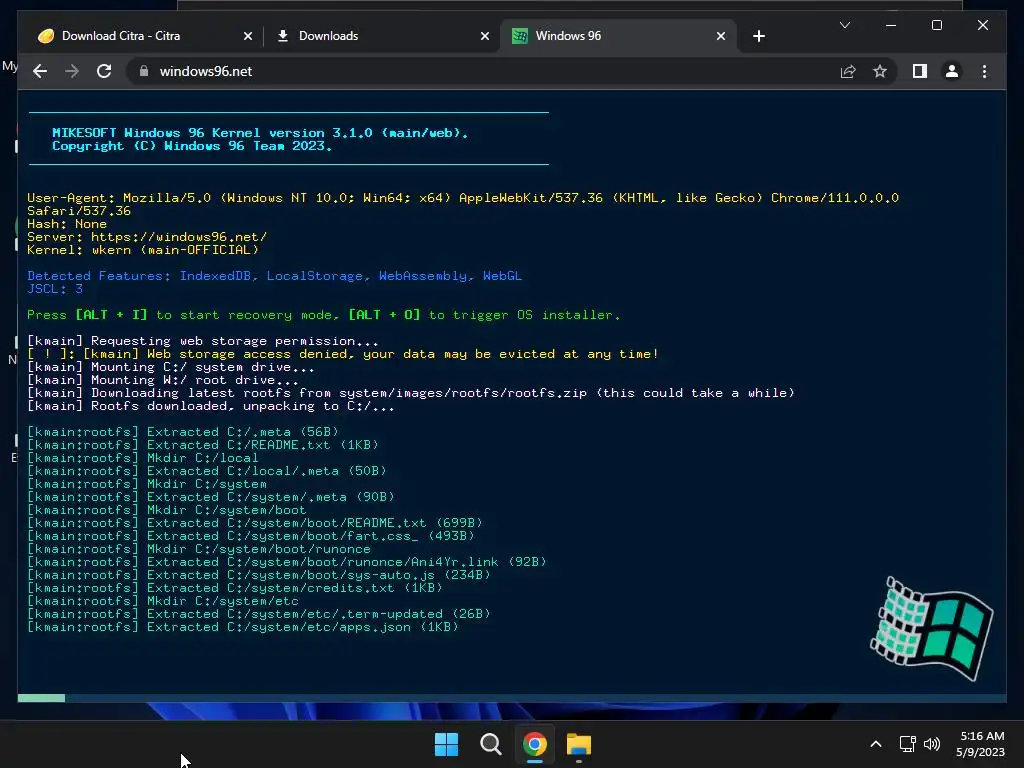Click the 'Mkdir C:/local' line
The width and height of the screenshot is (1024, 768).
(x=142, y=458)
